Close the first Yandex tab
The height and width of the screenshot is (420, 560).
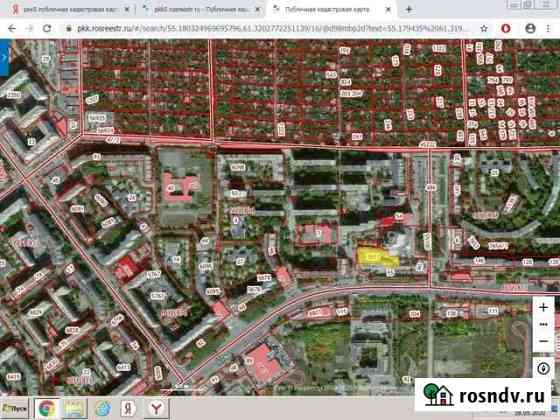[127, 10]
